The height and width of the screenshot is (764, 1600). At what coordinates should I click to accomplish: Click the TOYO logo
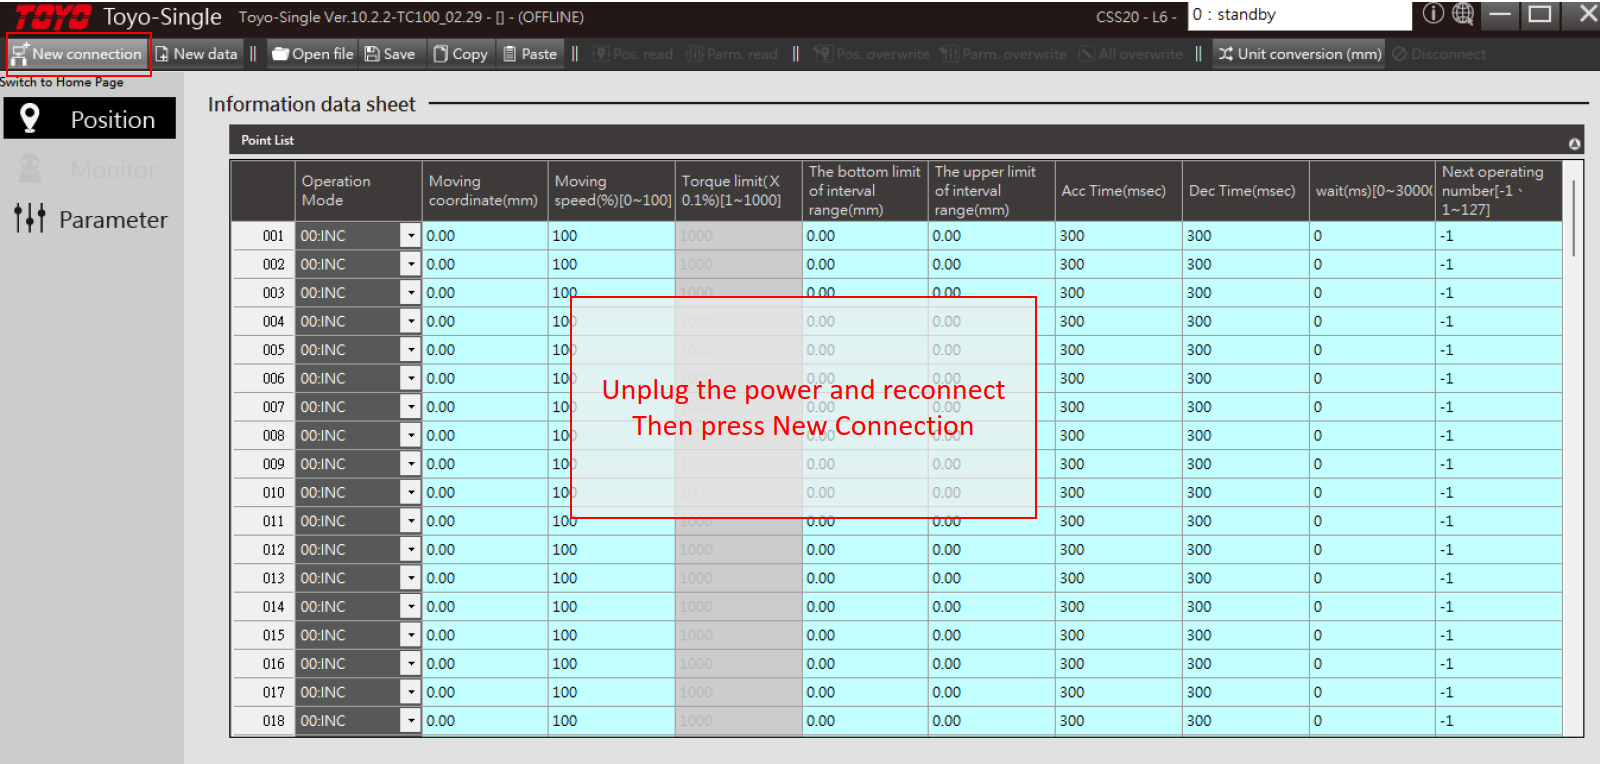coord(52,17)
